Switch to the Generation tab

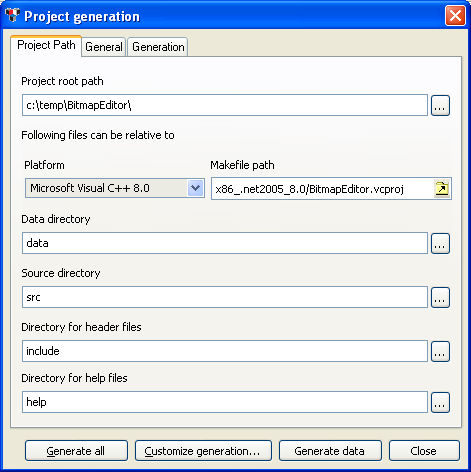click(158, 47)
